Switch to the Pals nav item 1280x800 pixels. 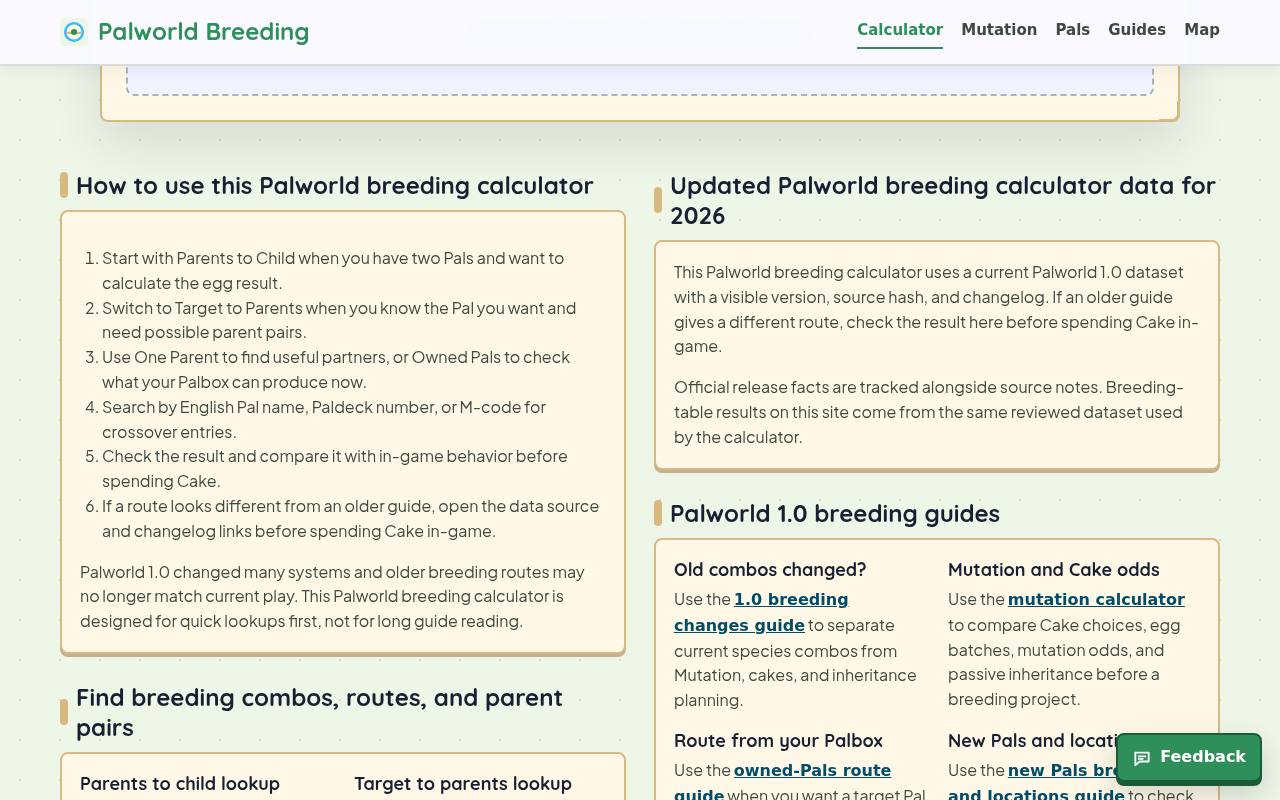click(x=1072, y=30)
